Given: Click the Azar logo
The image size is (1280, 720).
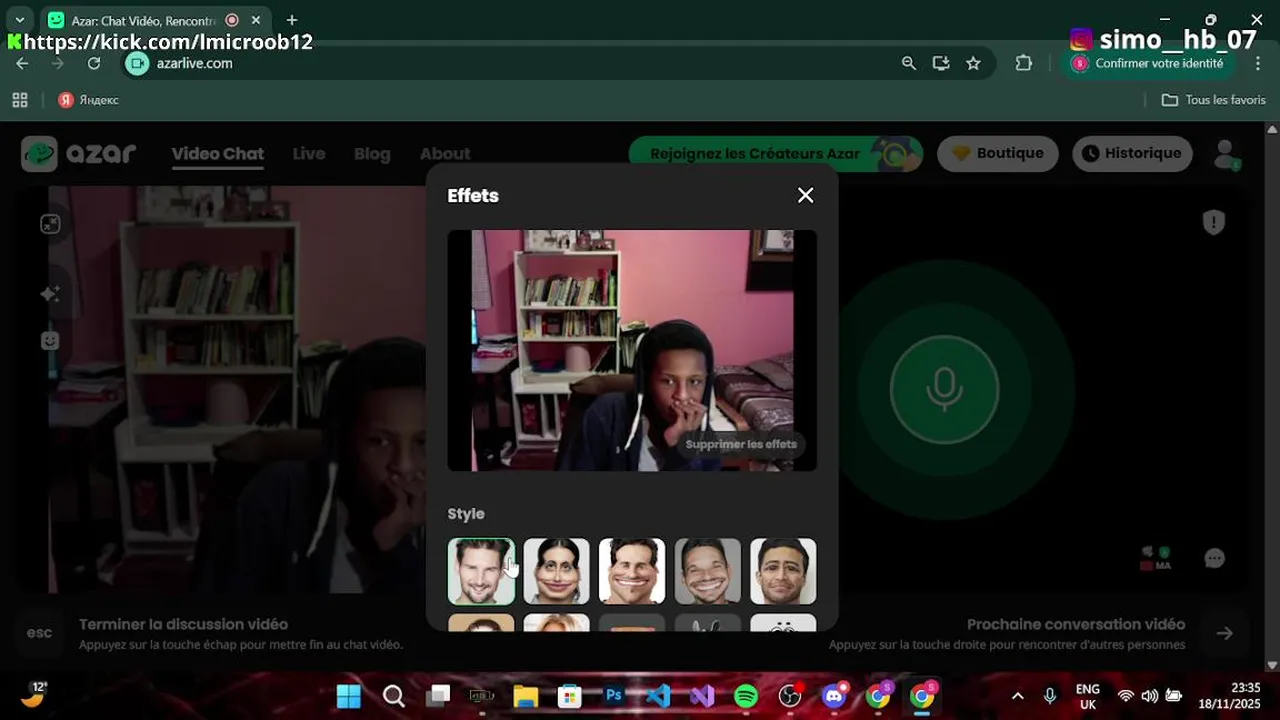Looking at the screenshot, I should [79, 154].
